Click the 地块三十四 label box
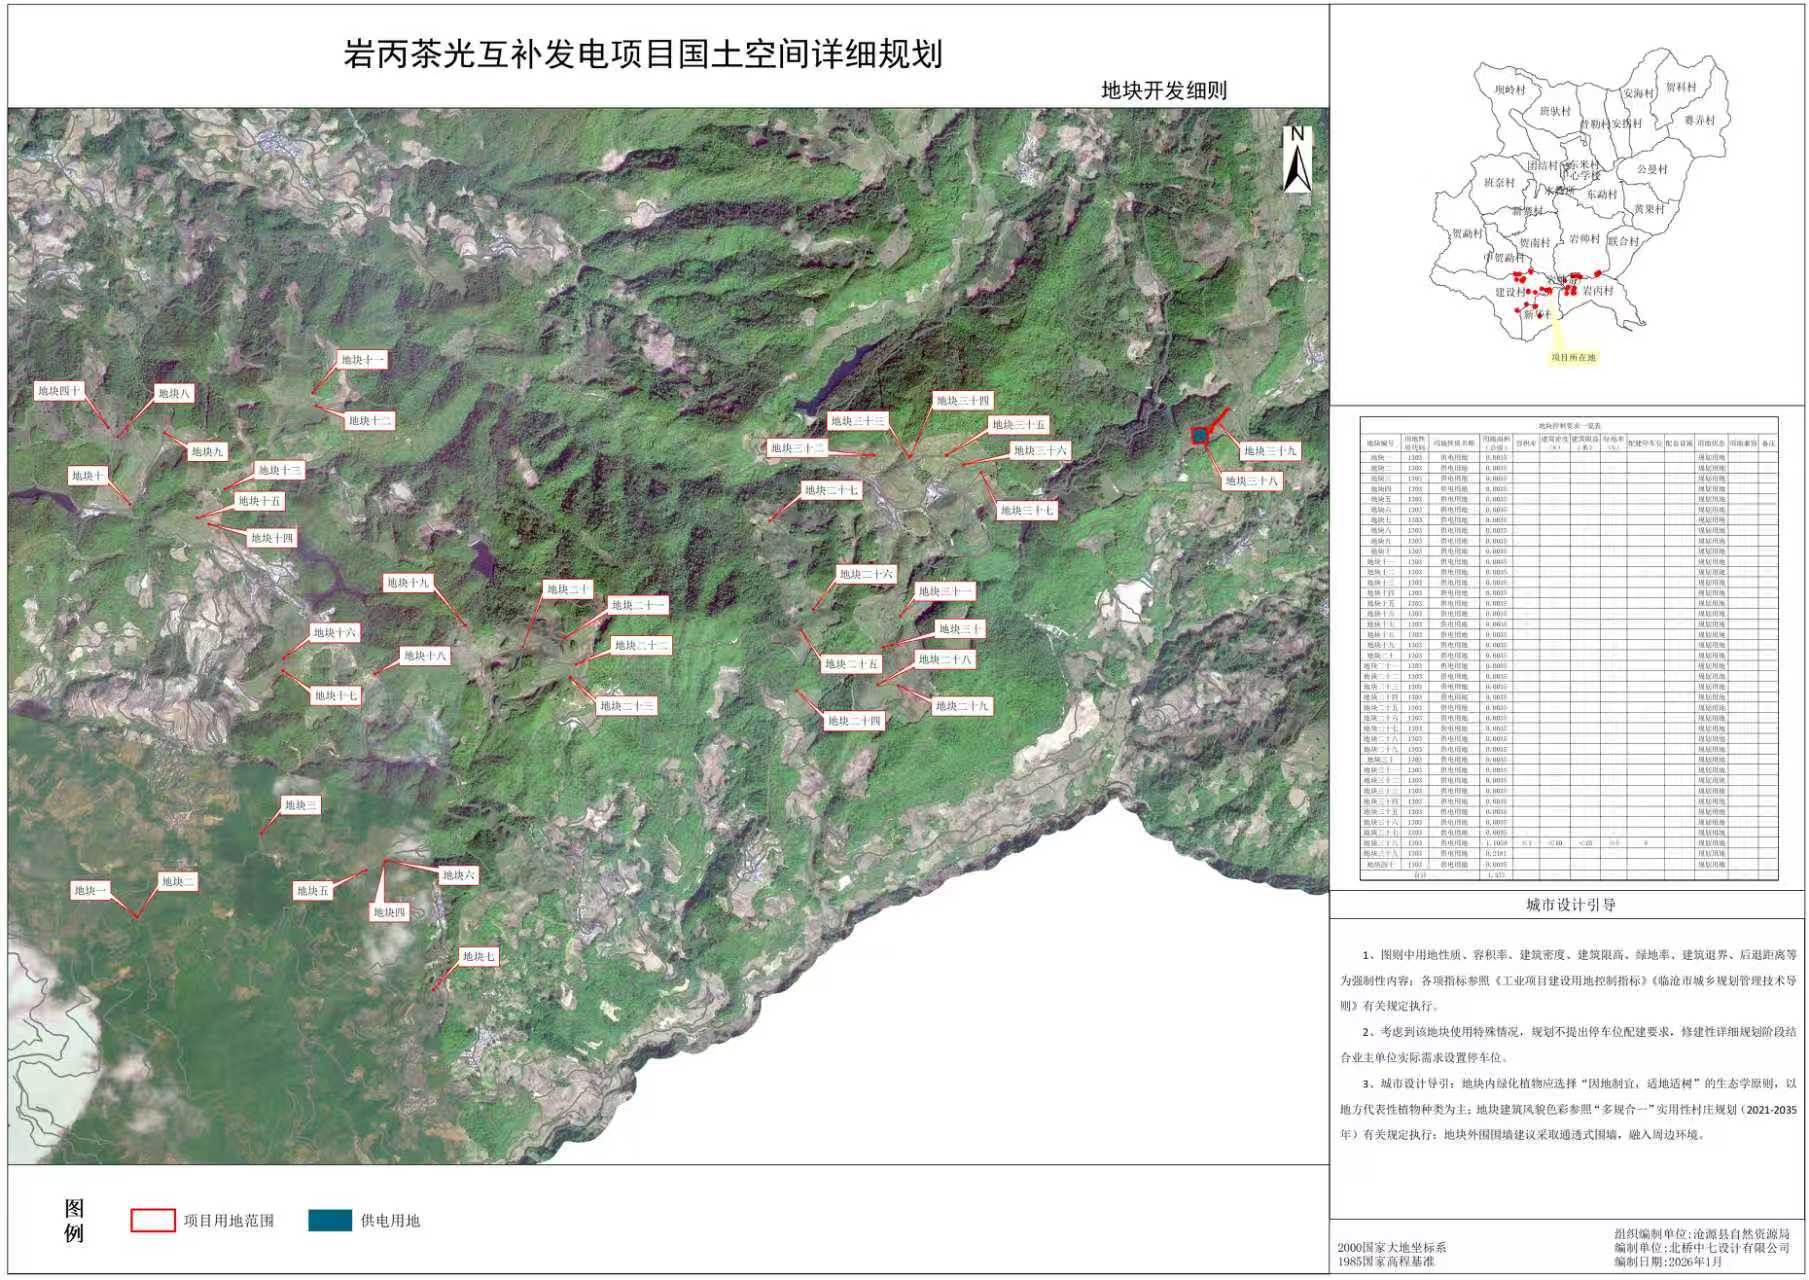 pyautogui.click(x=962, y=401)
